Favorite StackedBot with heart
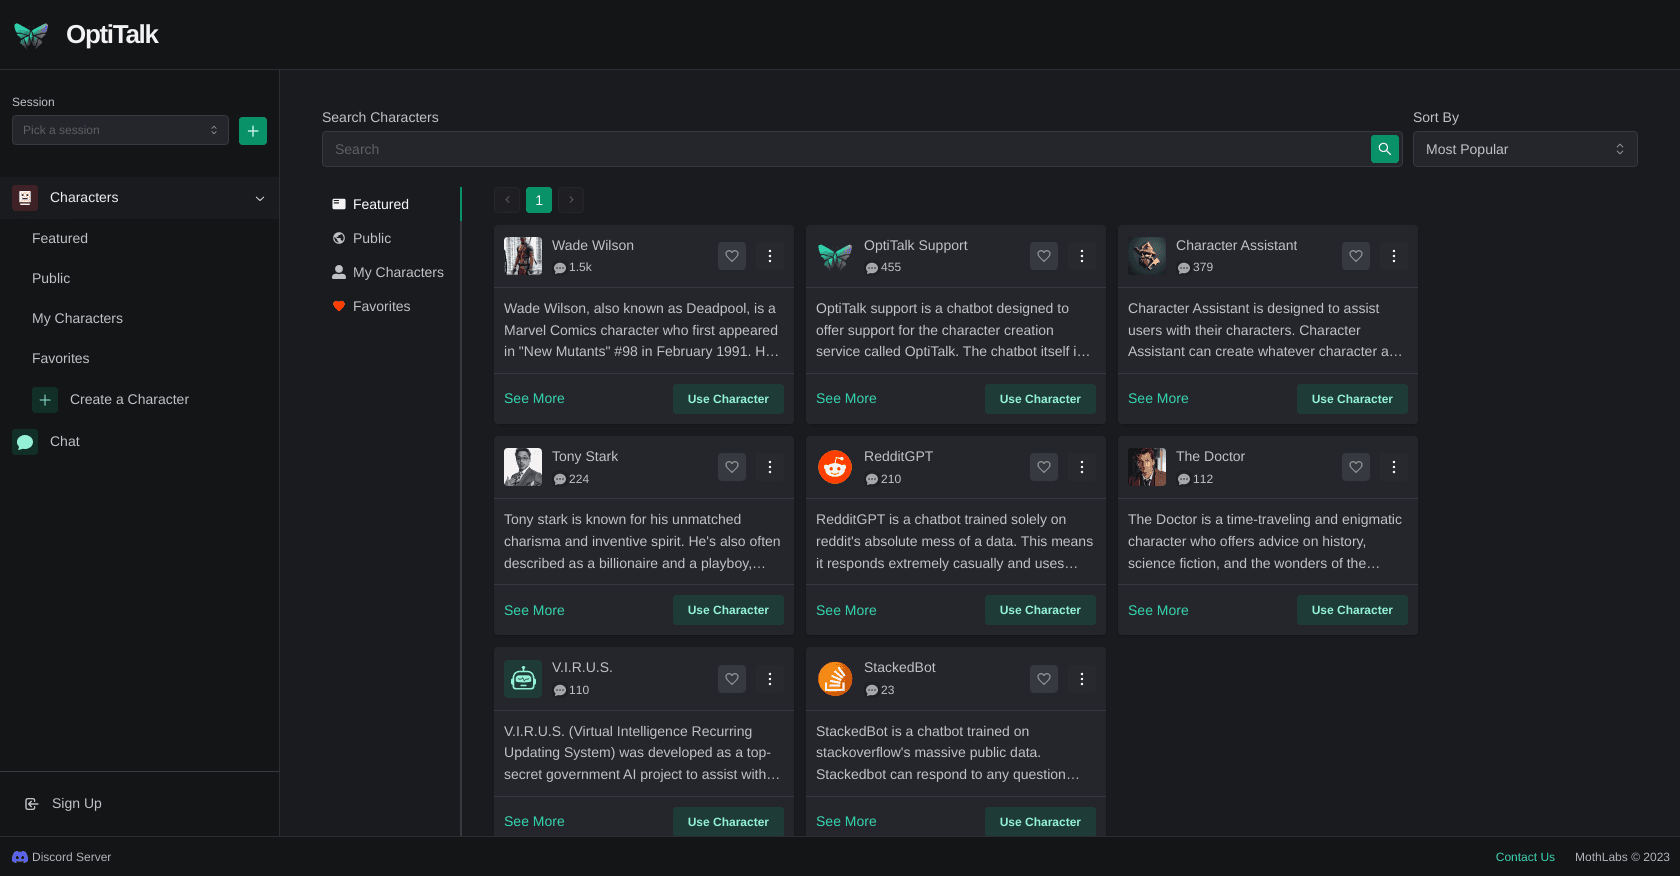 [1044, 679]
